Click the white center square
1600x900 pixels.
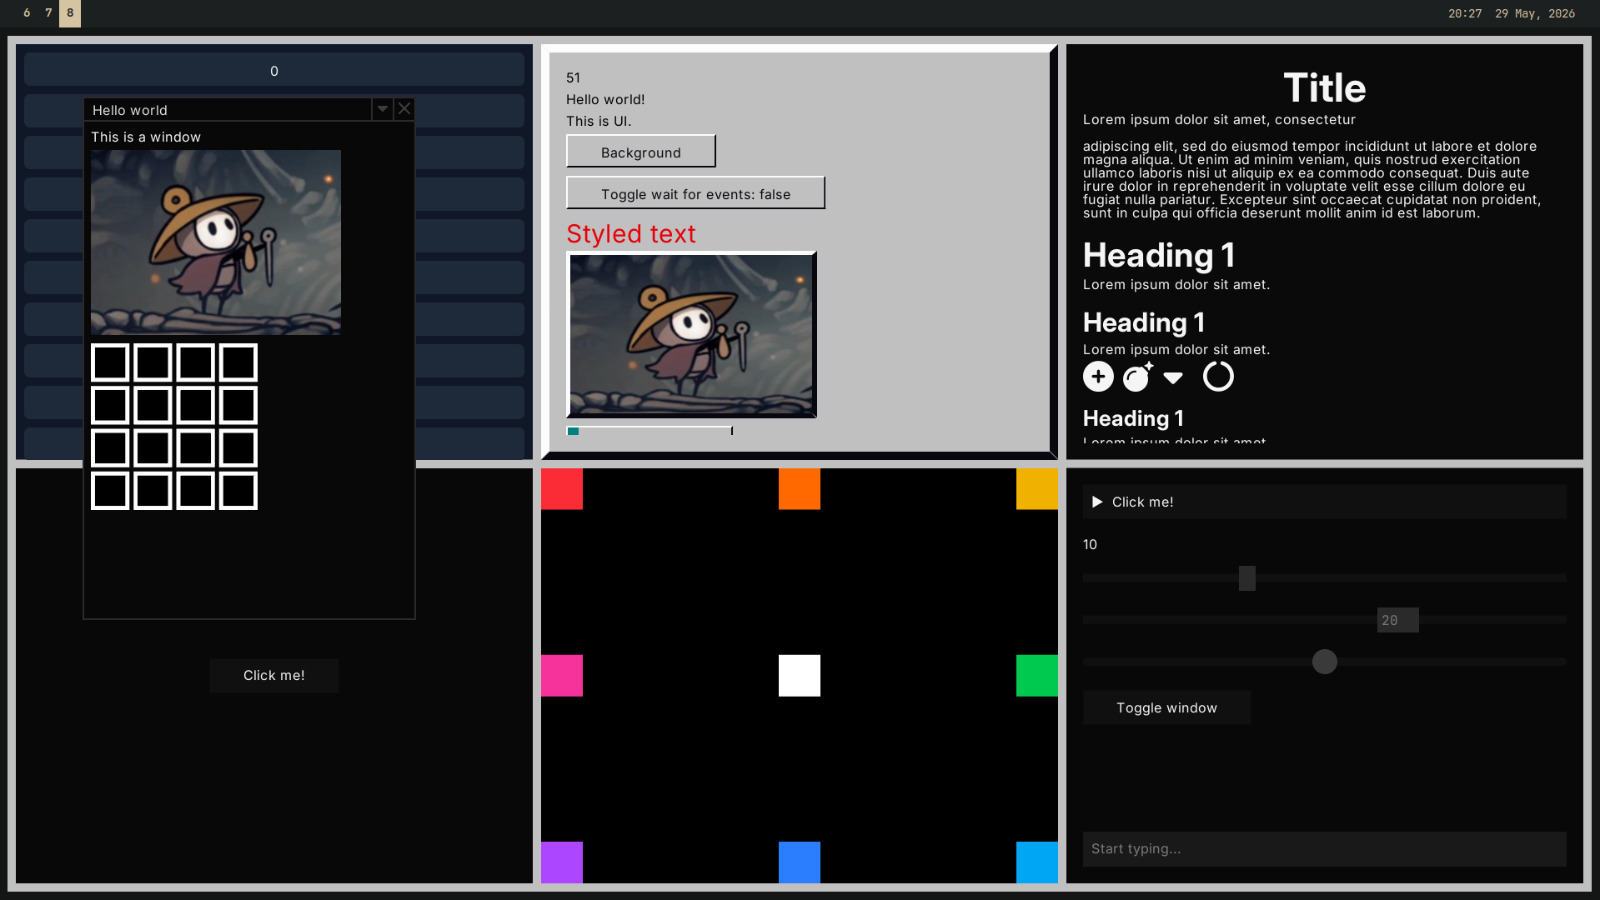[800, 676]
